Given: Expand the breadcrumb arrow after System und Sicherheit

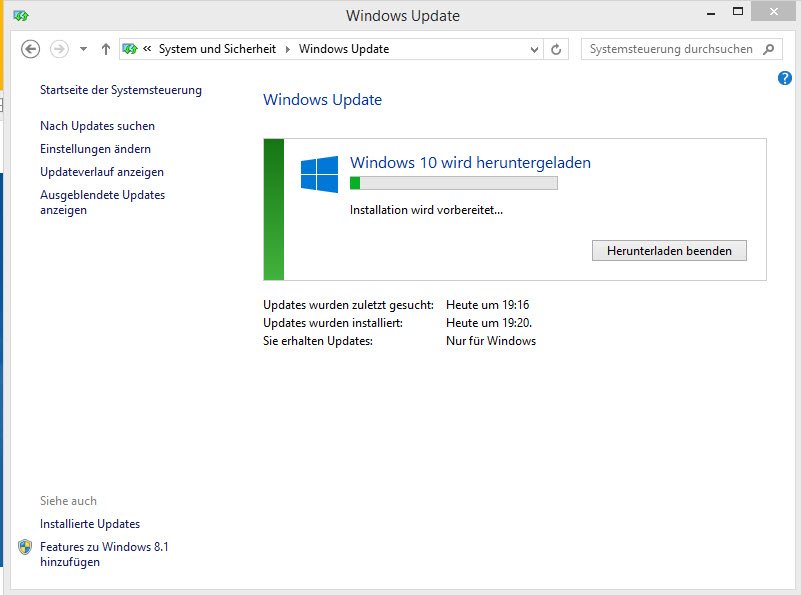Looking at the screenshot, I should click(288, 49).
